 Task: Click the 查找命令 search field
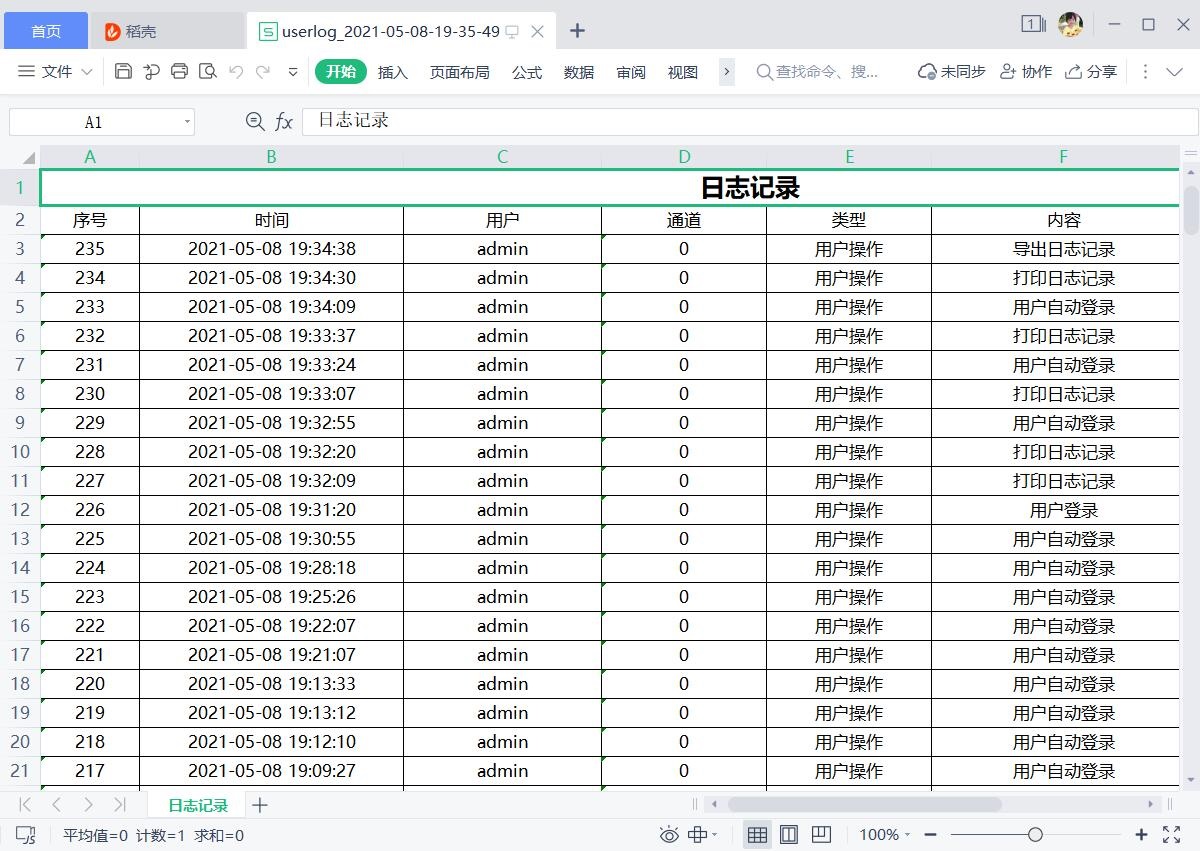click(x=825, y=71)
